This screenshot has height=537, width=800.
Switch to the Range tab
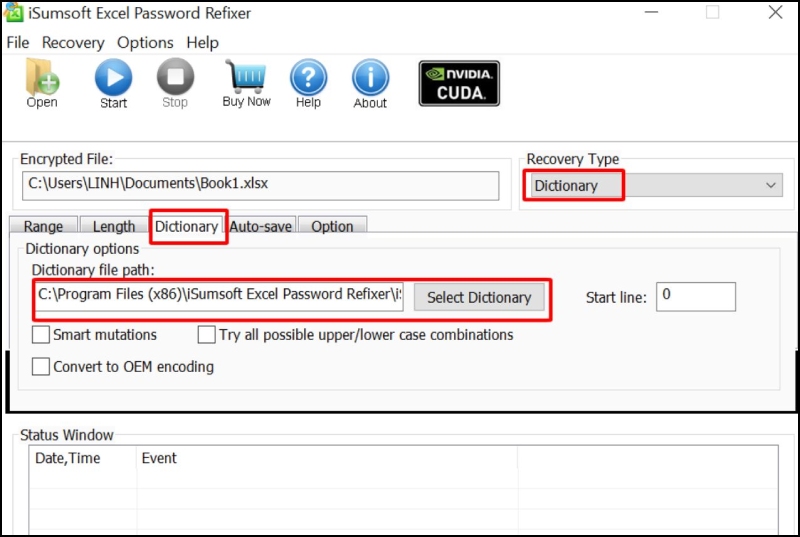[x=43, y=227]
